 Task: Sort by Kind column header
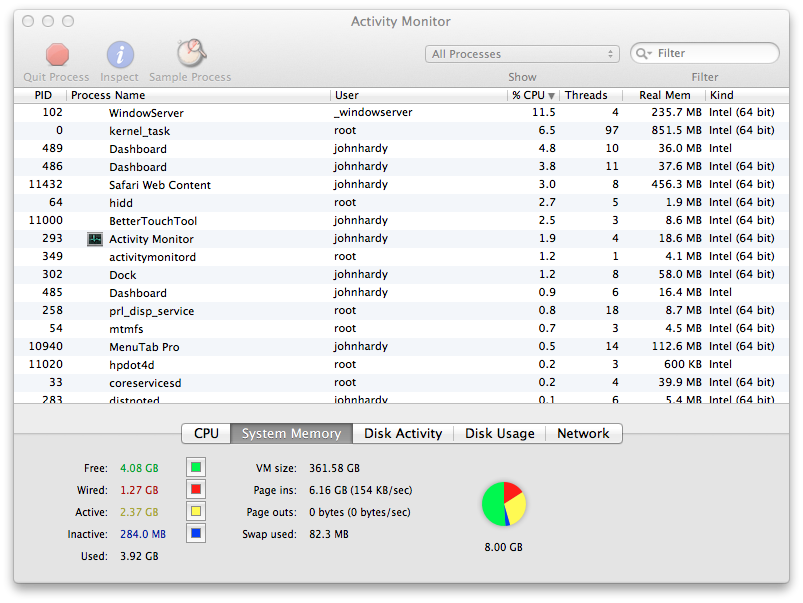(x=747, y=95)
